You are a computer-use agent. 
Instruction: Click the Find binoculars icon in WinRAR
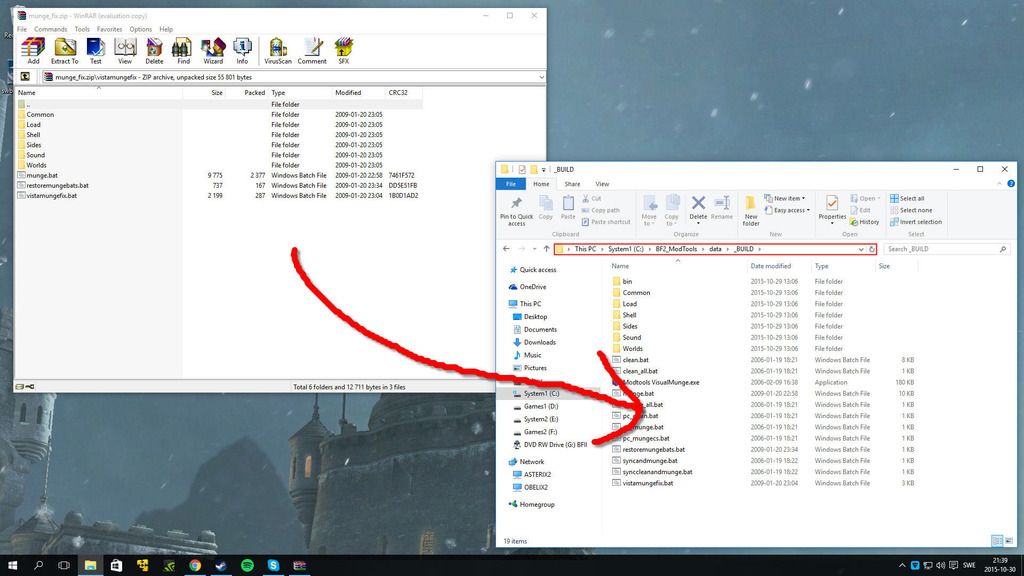[x=183, y=50]
